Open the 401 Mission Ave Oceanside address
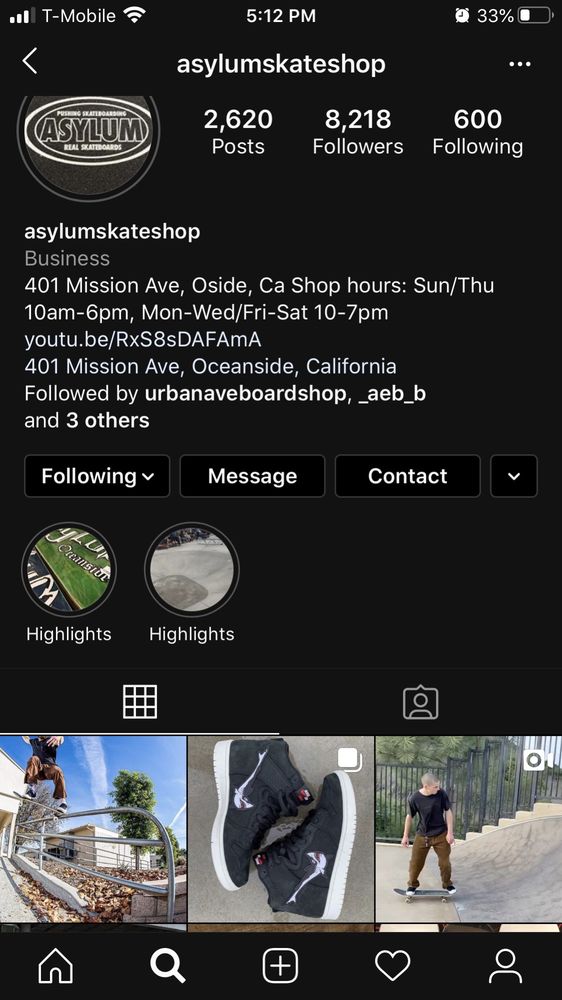Screen dimensions: 562x1000 [x=211, y=366]
